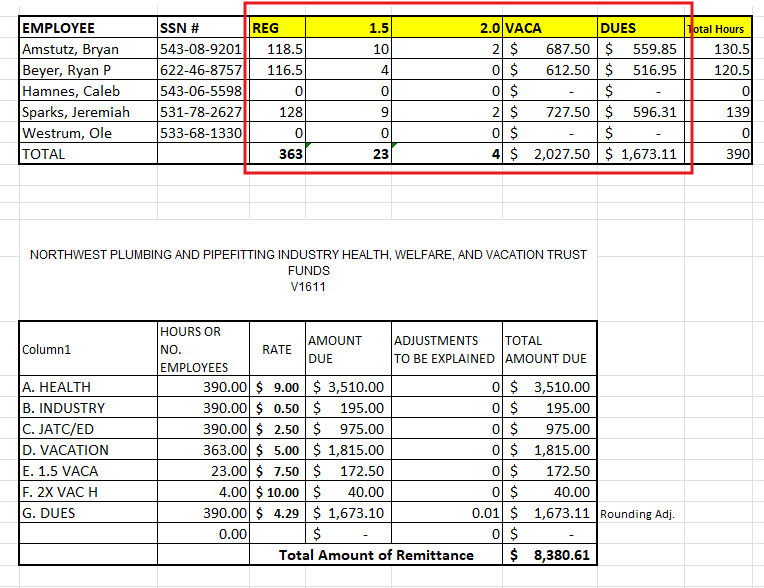Select the Beyer, Ryan P name cell

tap(88, 70)
